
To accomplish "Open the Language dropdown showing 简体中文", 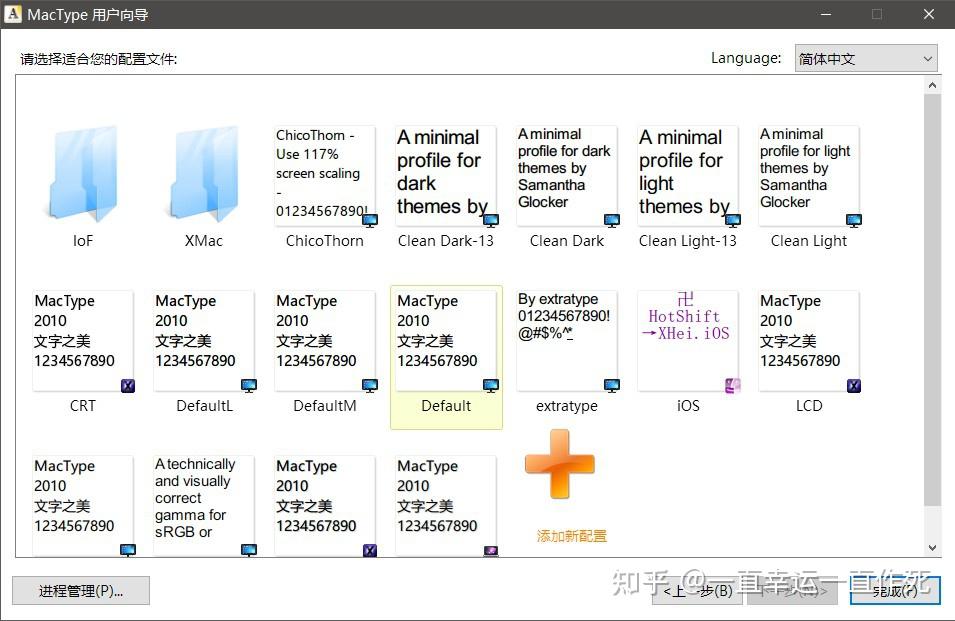I will [865, 58].
